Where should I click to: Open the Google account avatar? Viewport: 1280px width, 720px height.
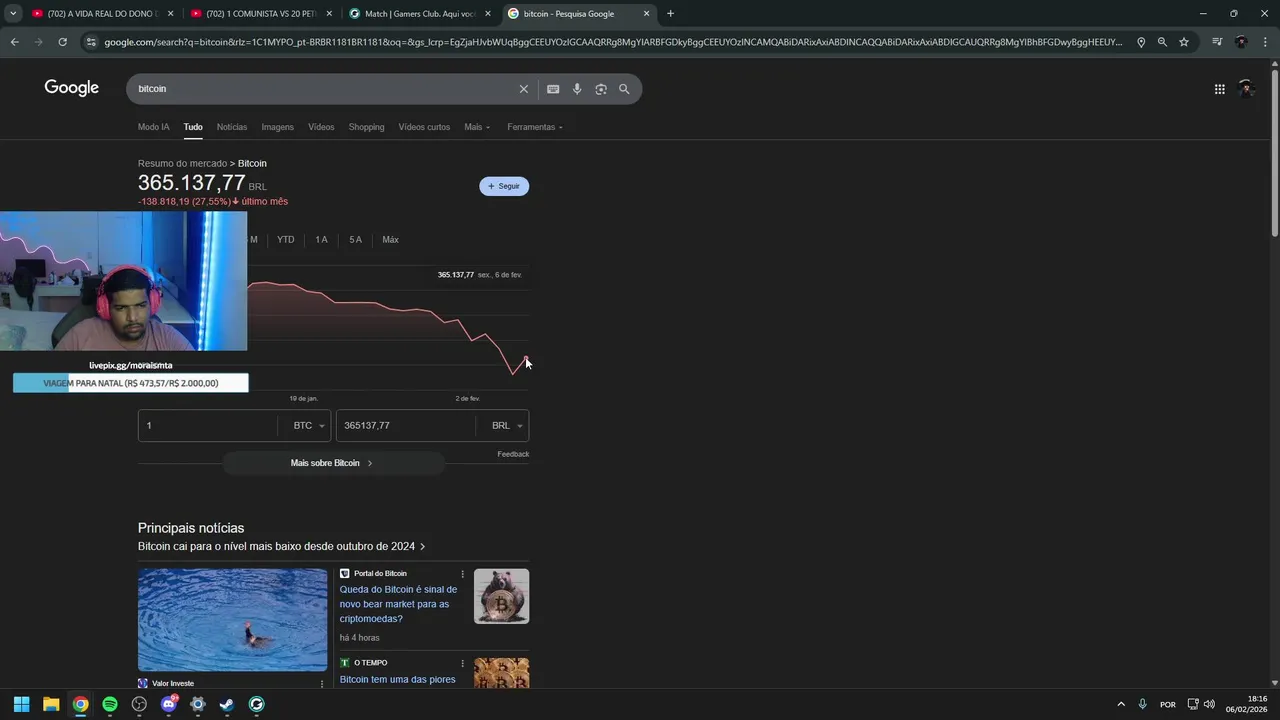(1246, 89)
